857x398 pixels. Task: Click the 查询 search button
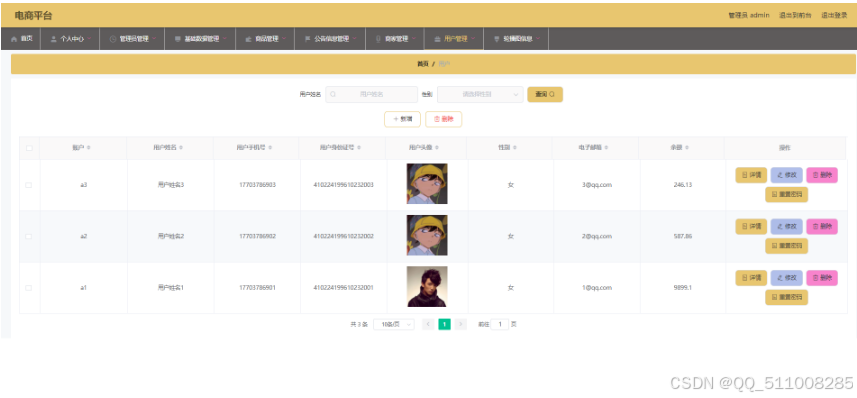[x=545, y=95]
